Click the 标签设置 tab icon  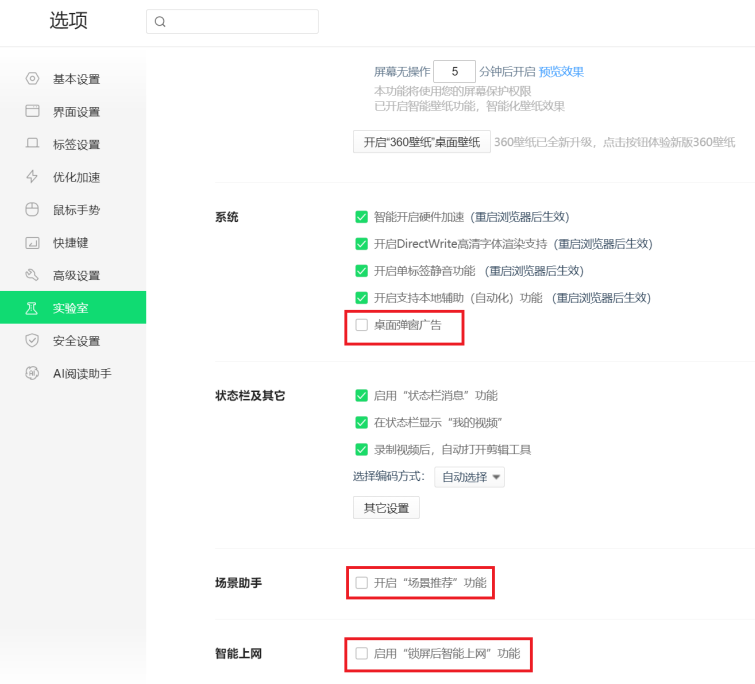click(32, 143)
